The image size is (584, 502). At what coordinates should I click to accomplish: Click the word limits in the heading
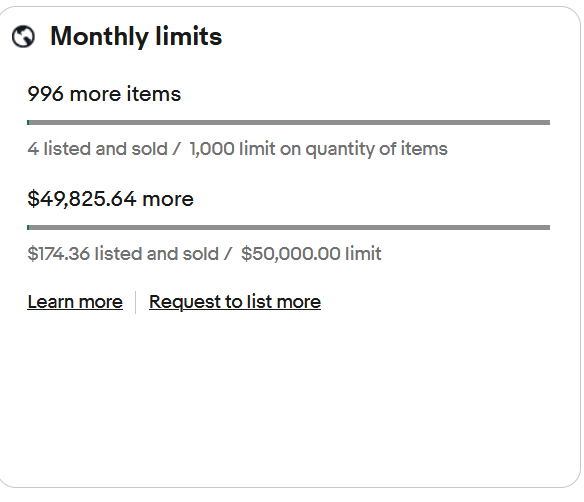click(188, 36)
